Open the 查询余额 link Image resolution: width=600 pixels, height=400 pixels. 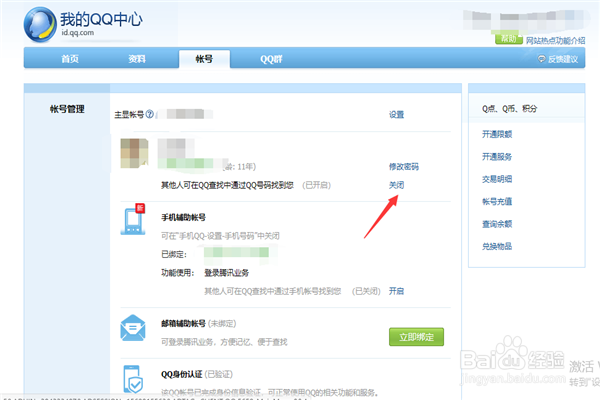[x=497, y=224]
